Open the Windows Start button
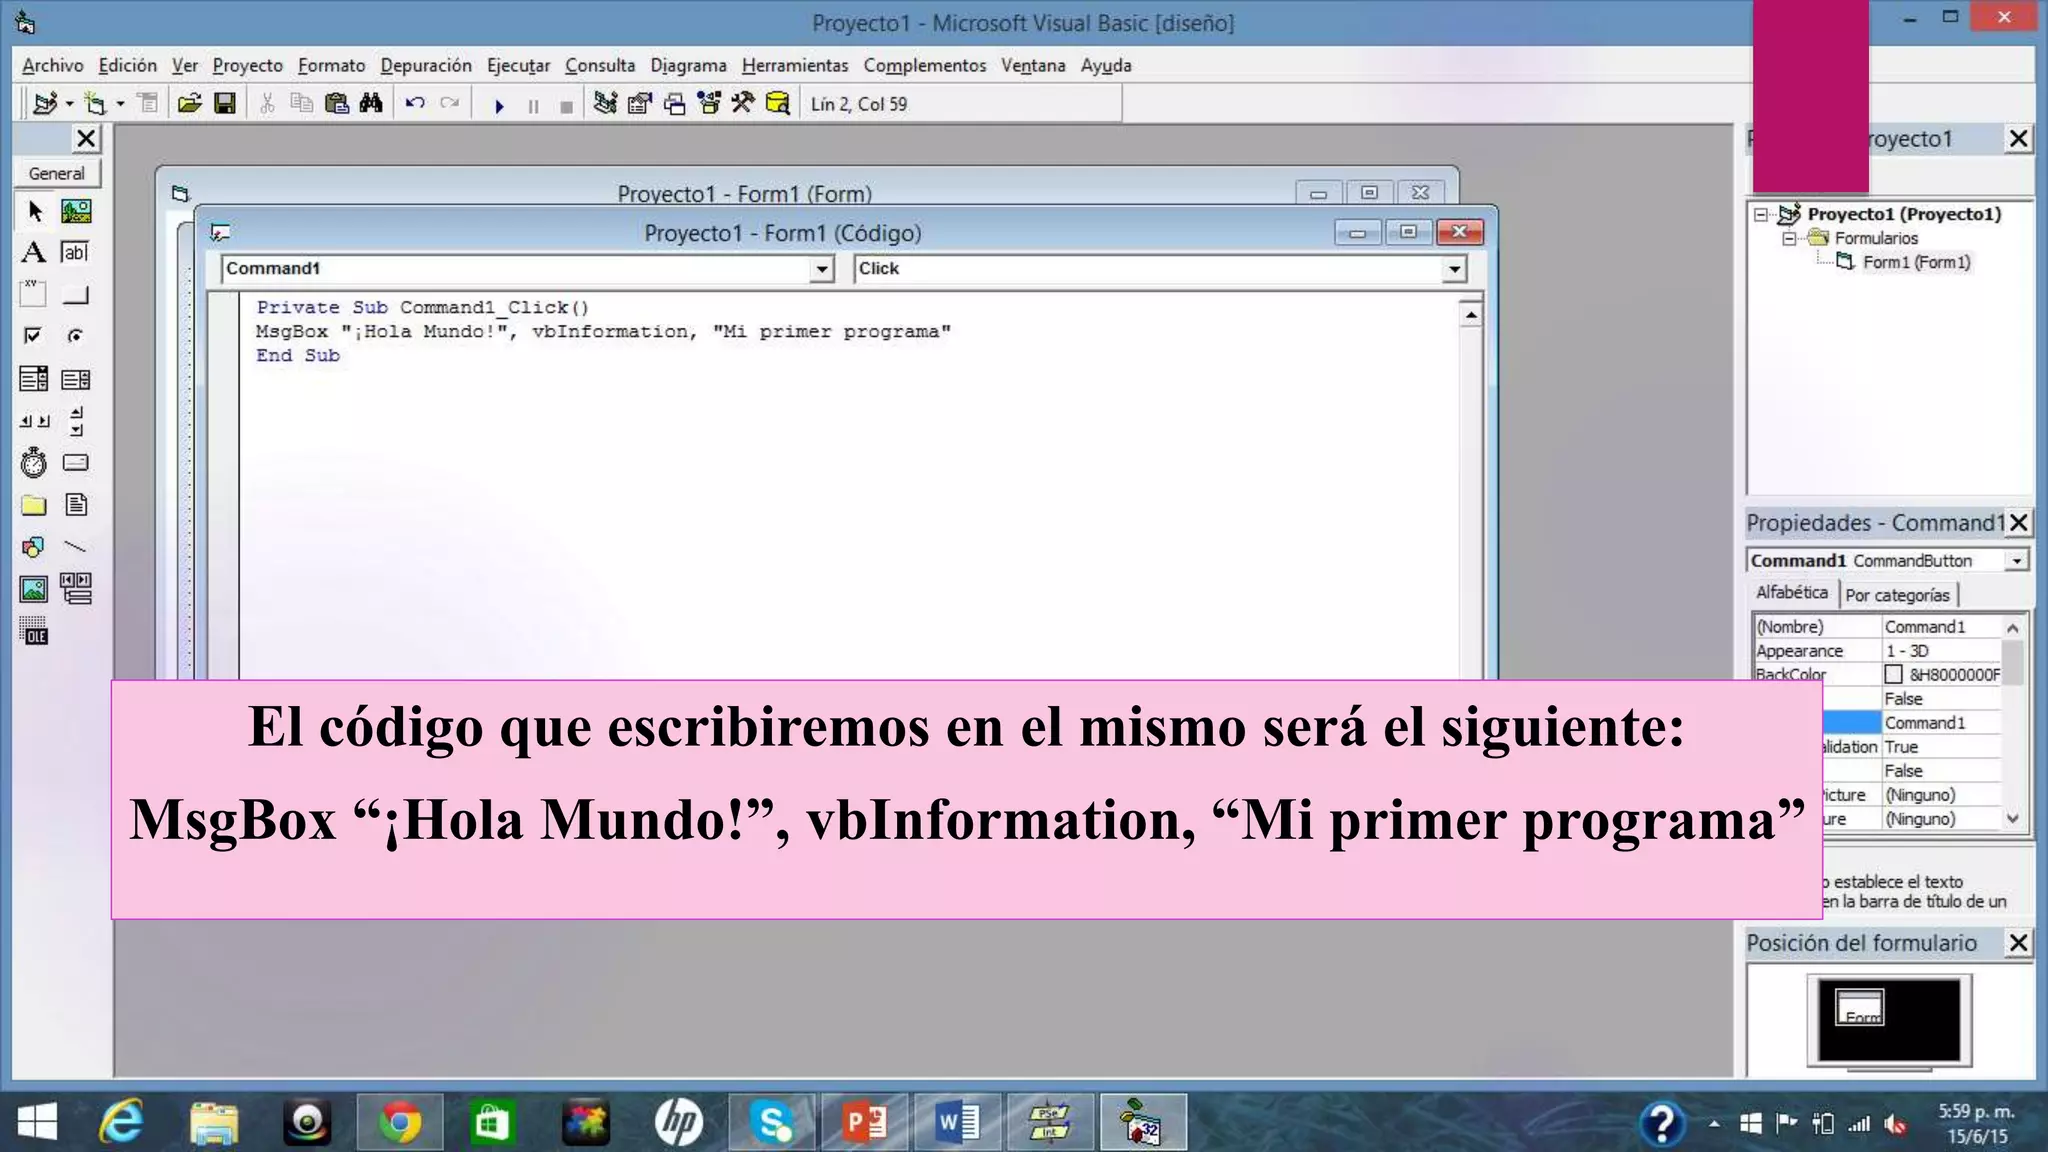The height and width of the screenshot is (1152, 2048). 37,1123
